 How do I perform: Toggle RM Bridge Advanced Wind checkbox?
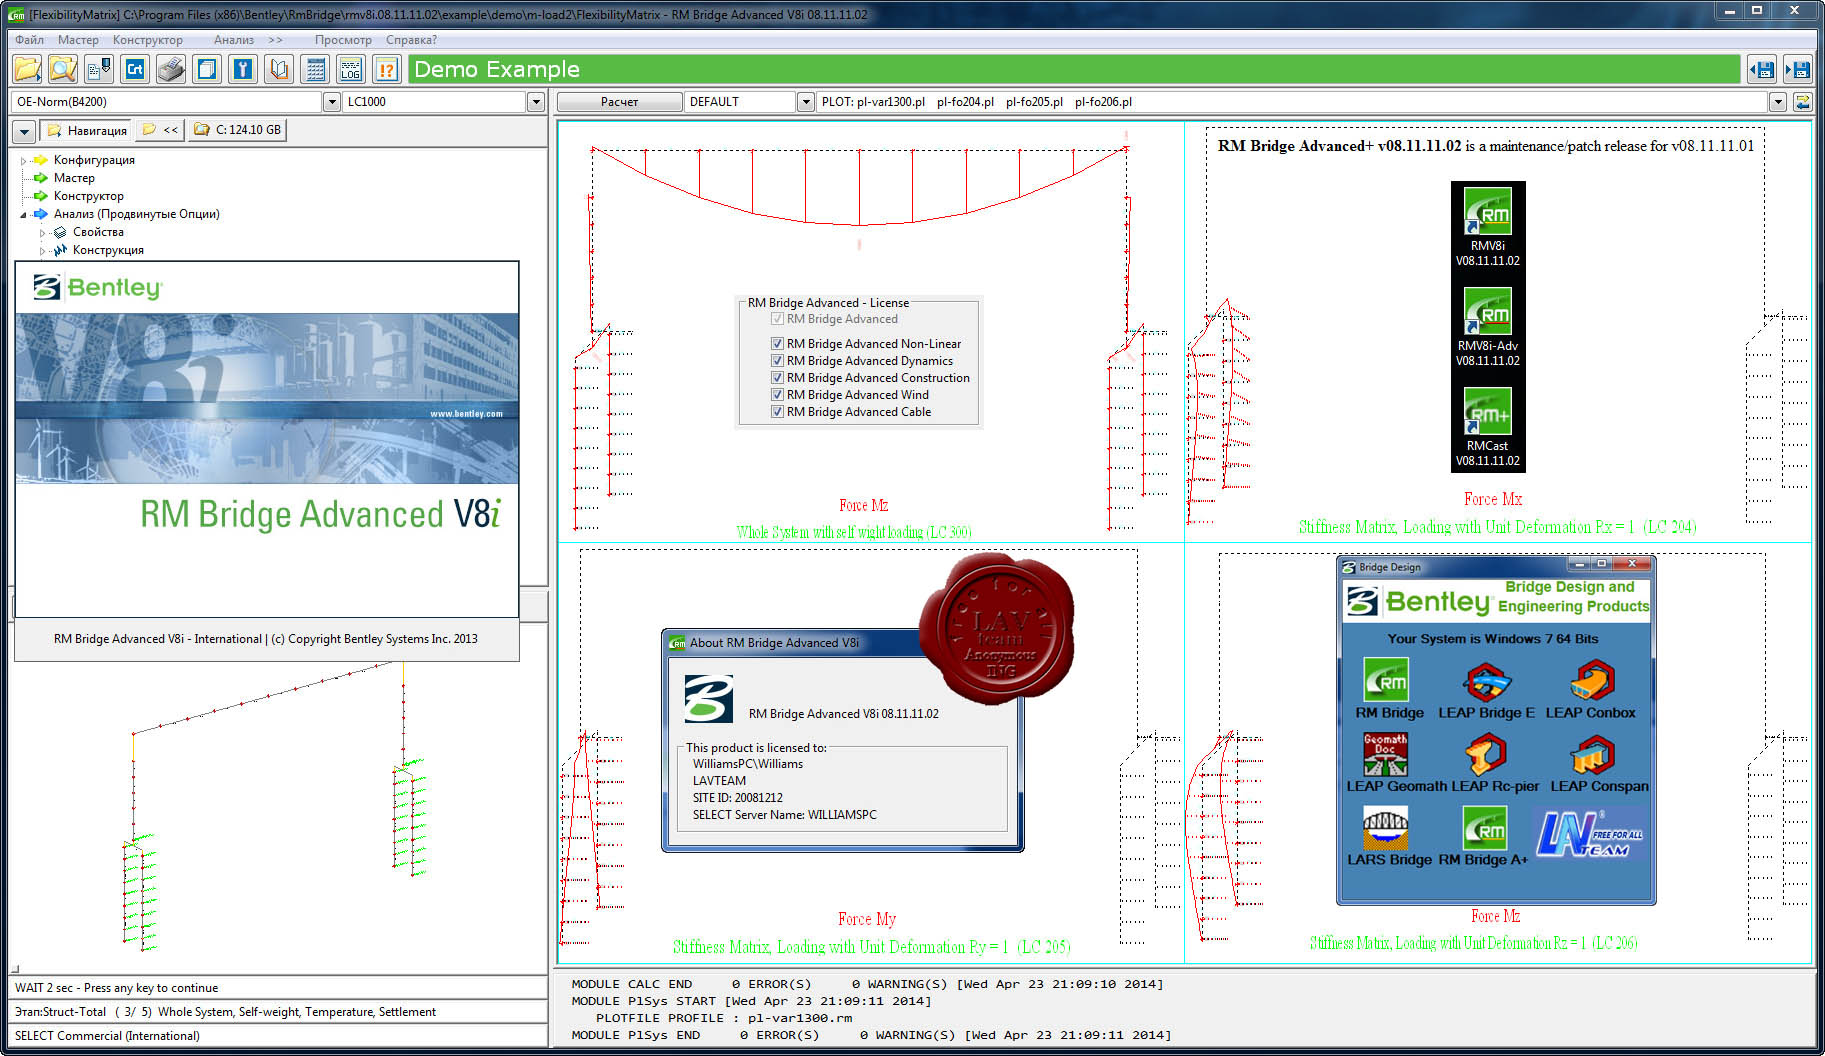(777, 395)
